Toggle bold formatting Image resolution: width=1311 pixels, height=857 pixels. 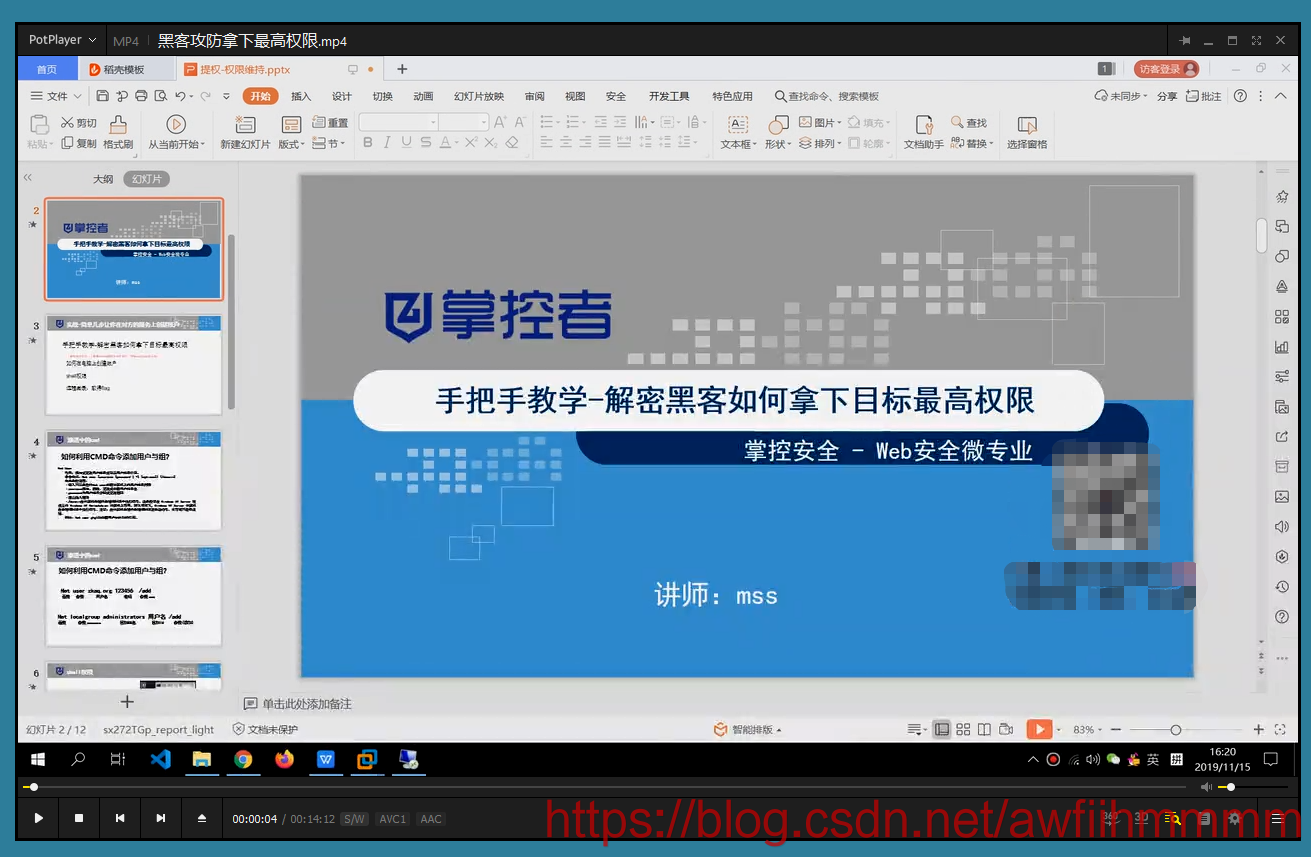tap(367, 143)
